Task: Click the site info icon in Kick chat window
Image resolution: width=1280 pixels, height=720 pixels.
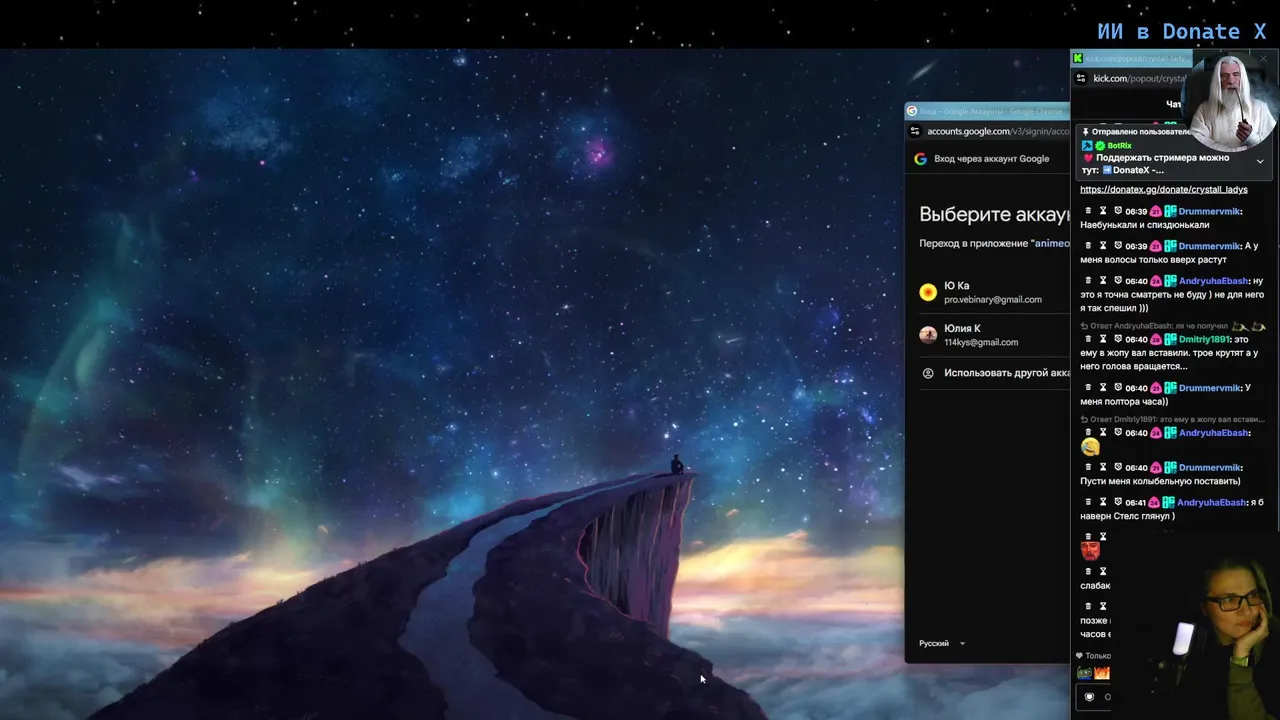Action: pos(1081,78)
